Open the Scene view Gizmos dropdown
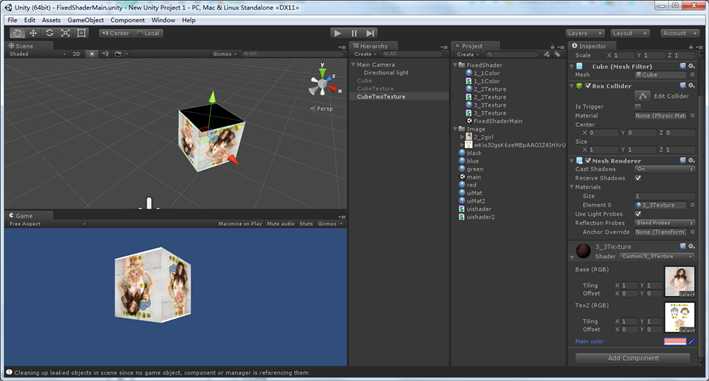This screenshot has height=381, width=709. click(x=225, y=54)
